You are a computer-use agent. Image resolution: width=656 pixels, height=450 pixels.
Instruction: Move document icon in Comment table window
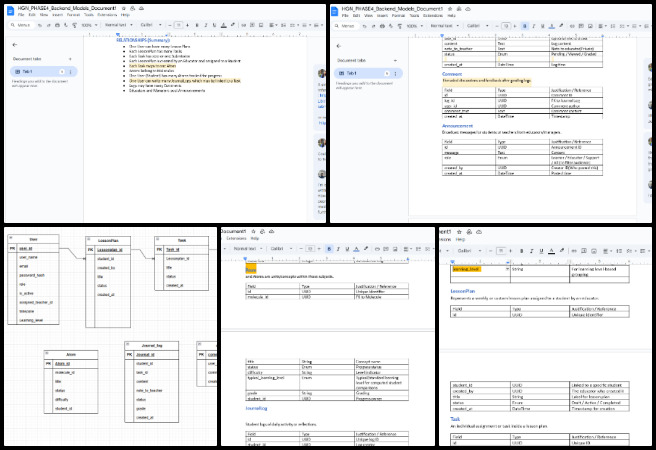459,8
